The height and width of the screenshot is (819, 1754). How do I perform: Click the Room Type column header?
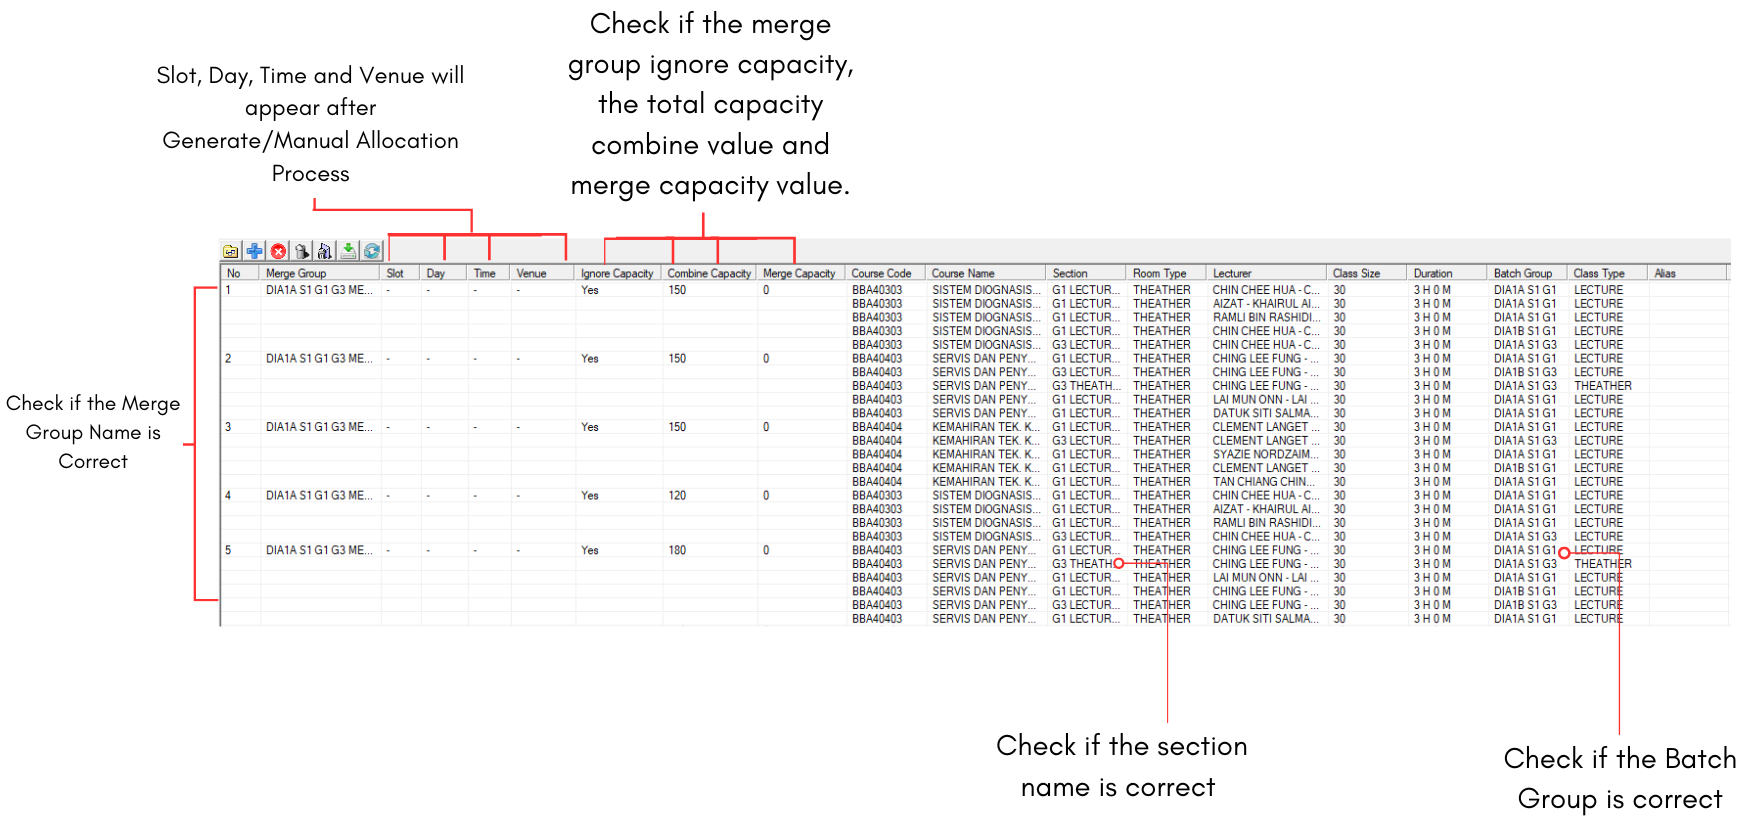tap(1159, 273)
